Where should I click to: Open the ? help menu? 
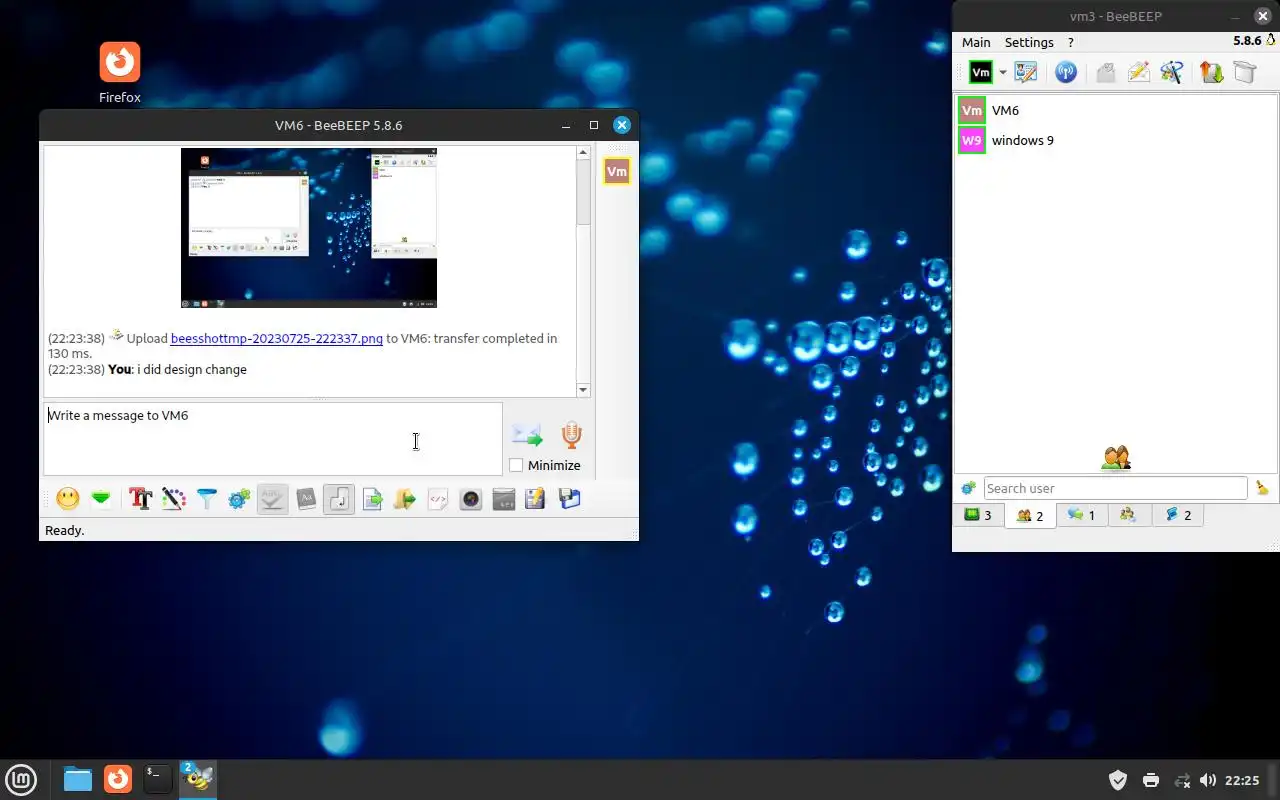(1070, 42)
